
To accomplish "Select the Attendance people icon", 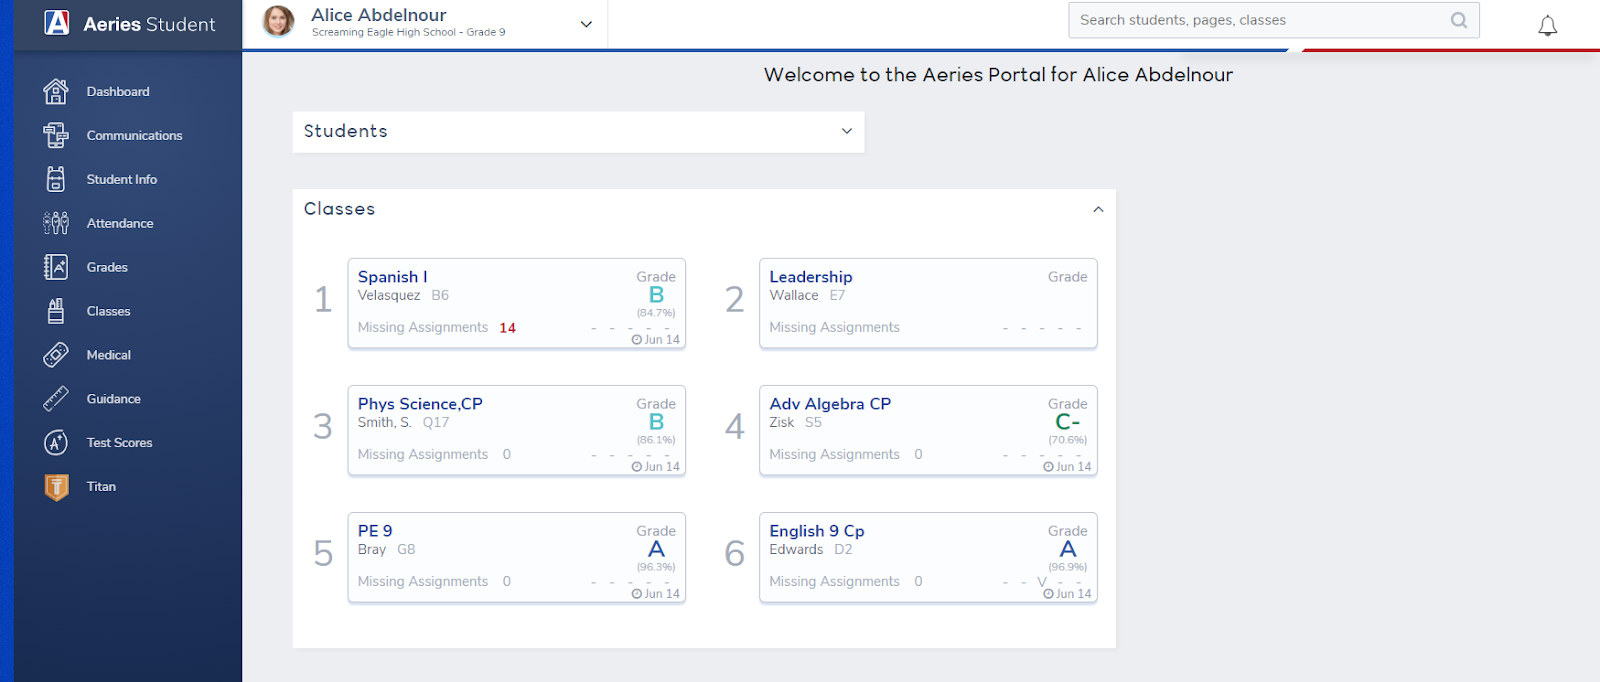I will (56, 223).
